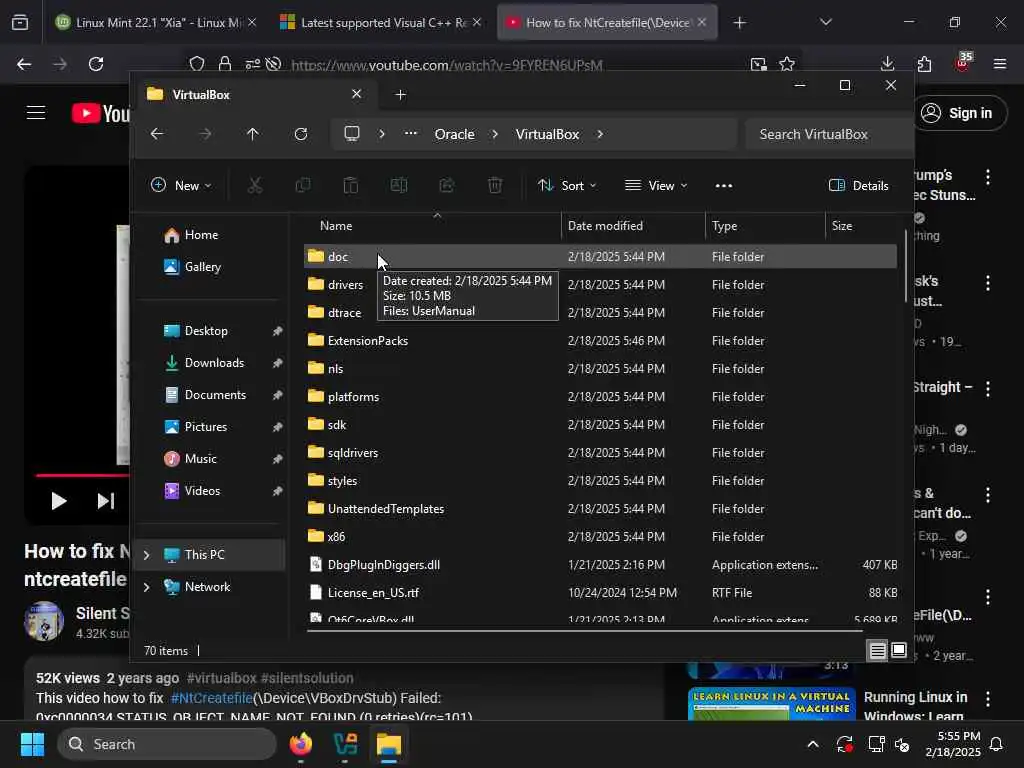Expand This PC in navigation pane
The image size is (1024, 768).
[x=146, y=555]
